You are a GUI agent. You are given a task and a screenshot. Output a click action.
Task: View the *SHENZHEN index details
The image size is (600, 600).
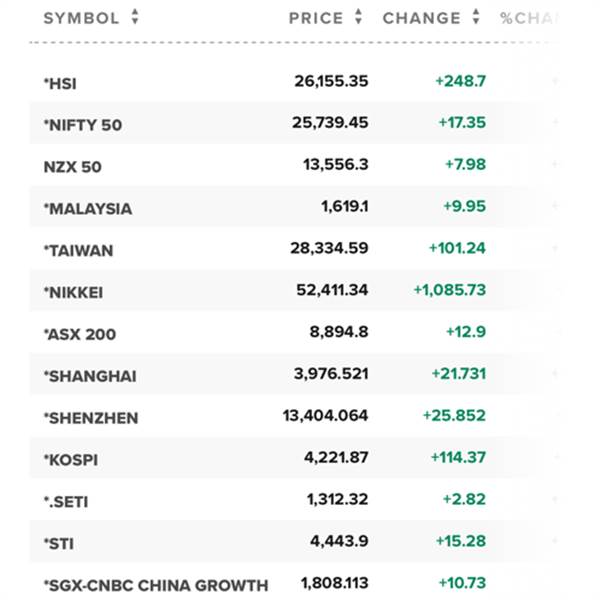point(91,418)
